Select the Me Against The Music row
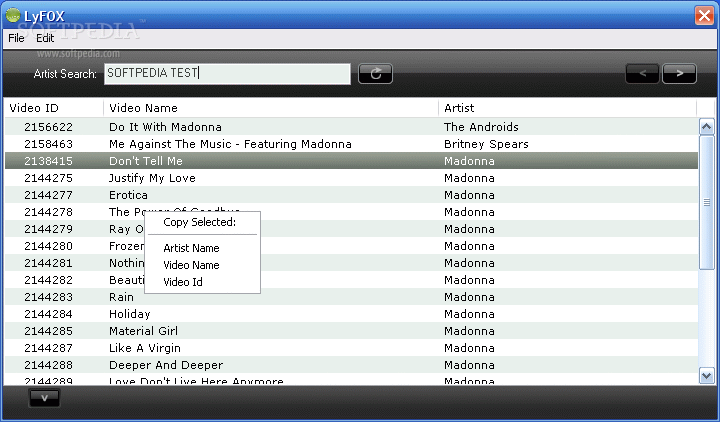The image size is (720, 422). coord(351,144)
